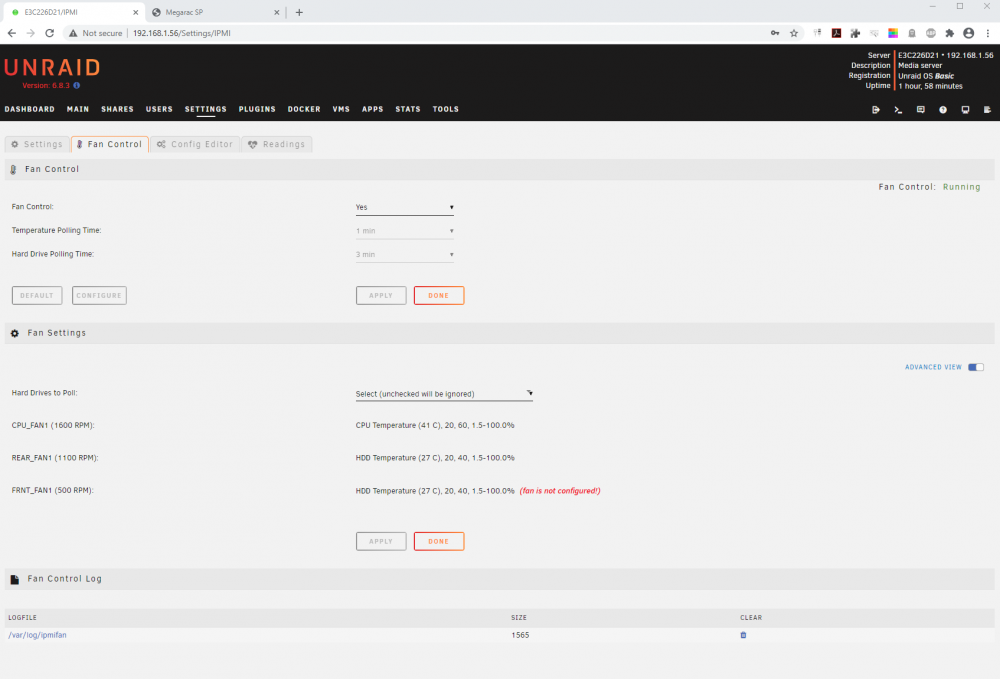
Task: Switch to the IPMI Settings tab
Action: (x=37, y=144)
